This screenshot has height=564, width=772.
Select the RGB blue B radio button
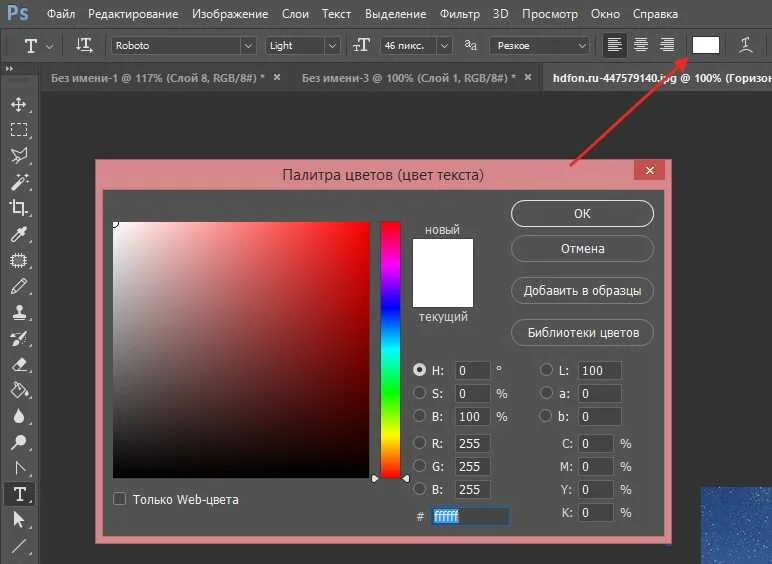(419, 489)
